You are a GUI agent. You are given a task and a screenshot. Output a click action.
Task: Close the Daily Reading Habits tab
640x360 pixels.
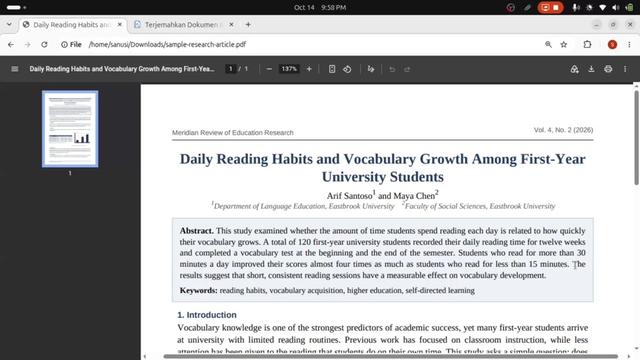point(120,24)
